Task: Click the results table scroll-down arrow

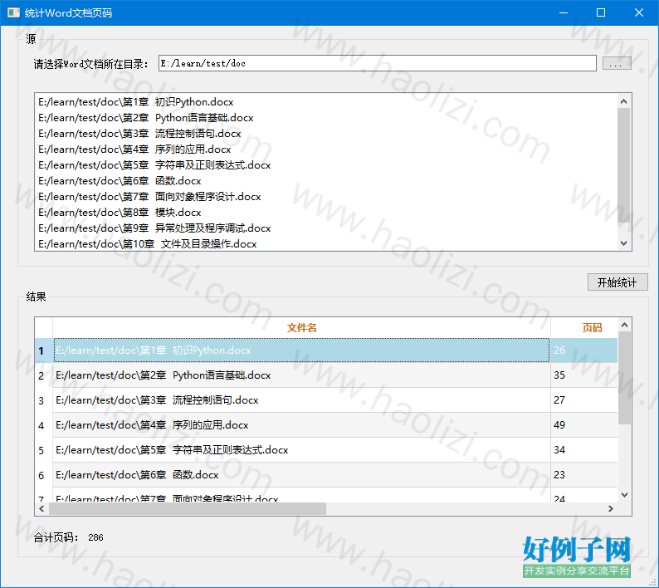Action: pos(625,495)
